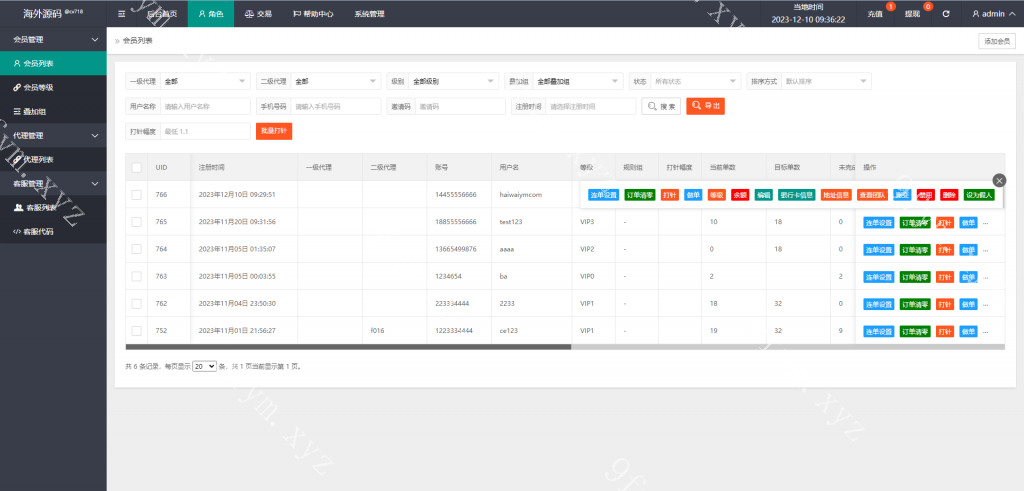Screen dimensions: 1024x491
Task: Click 订单清零 for the test123 row
Action: 915,223
